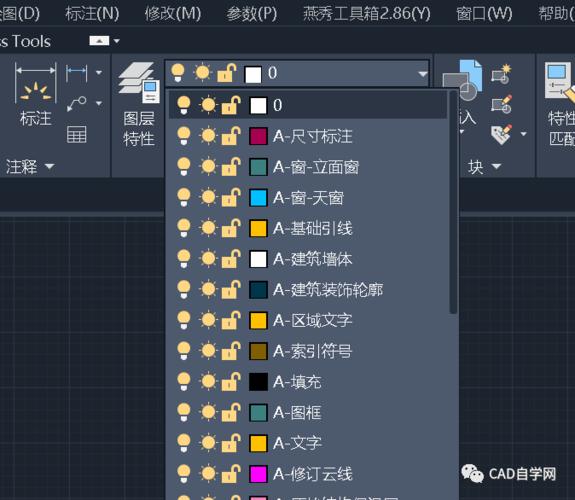Select layer A-窗-天窗
Viewport: 575px width, 500px height.
pos(308,198)
